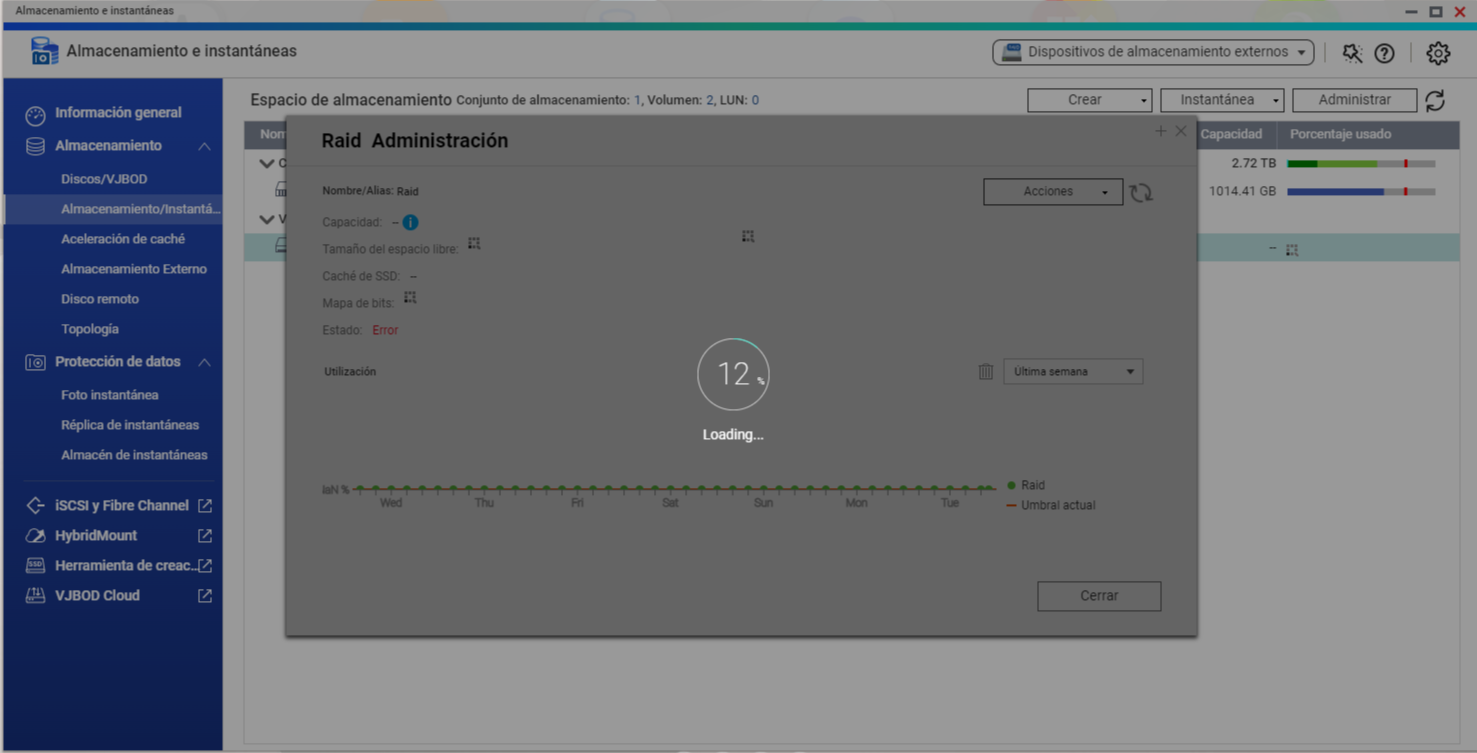
Task: Open Aceleración de caché page
Action: click(x=123, y=239)
